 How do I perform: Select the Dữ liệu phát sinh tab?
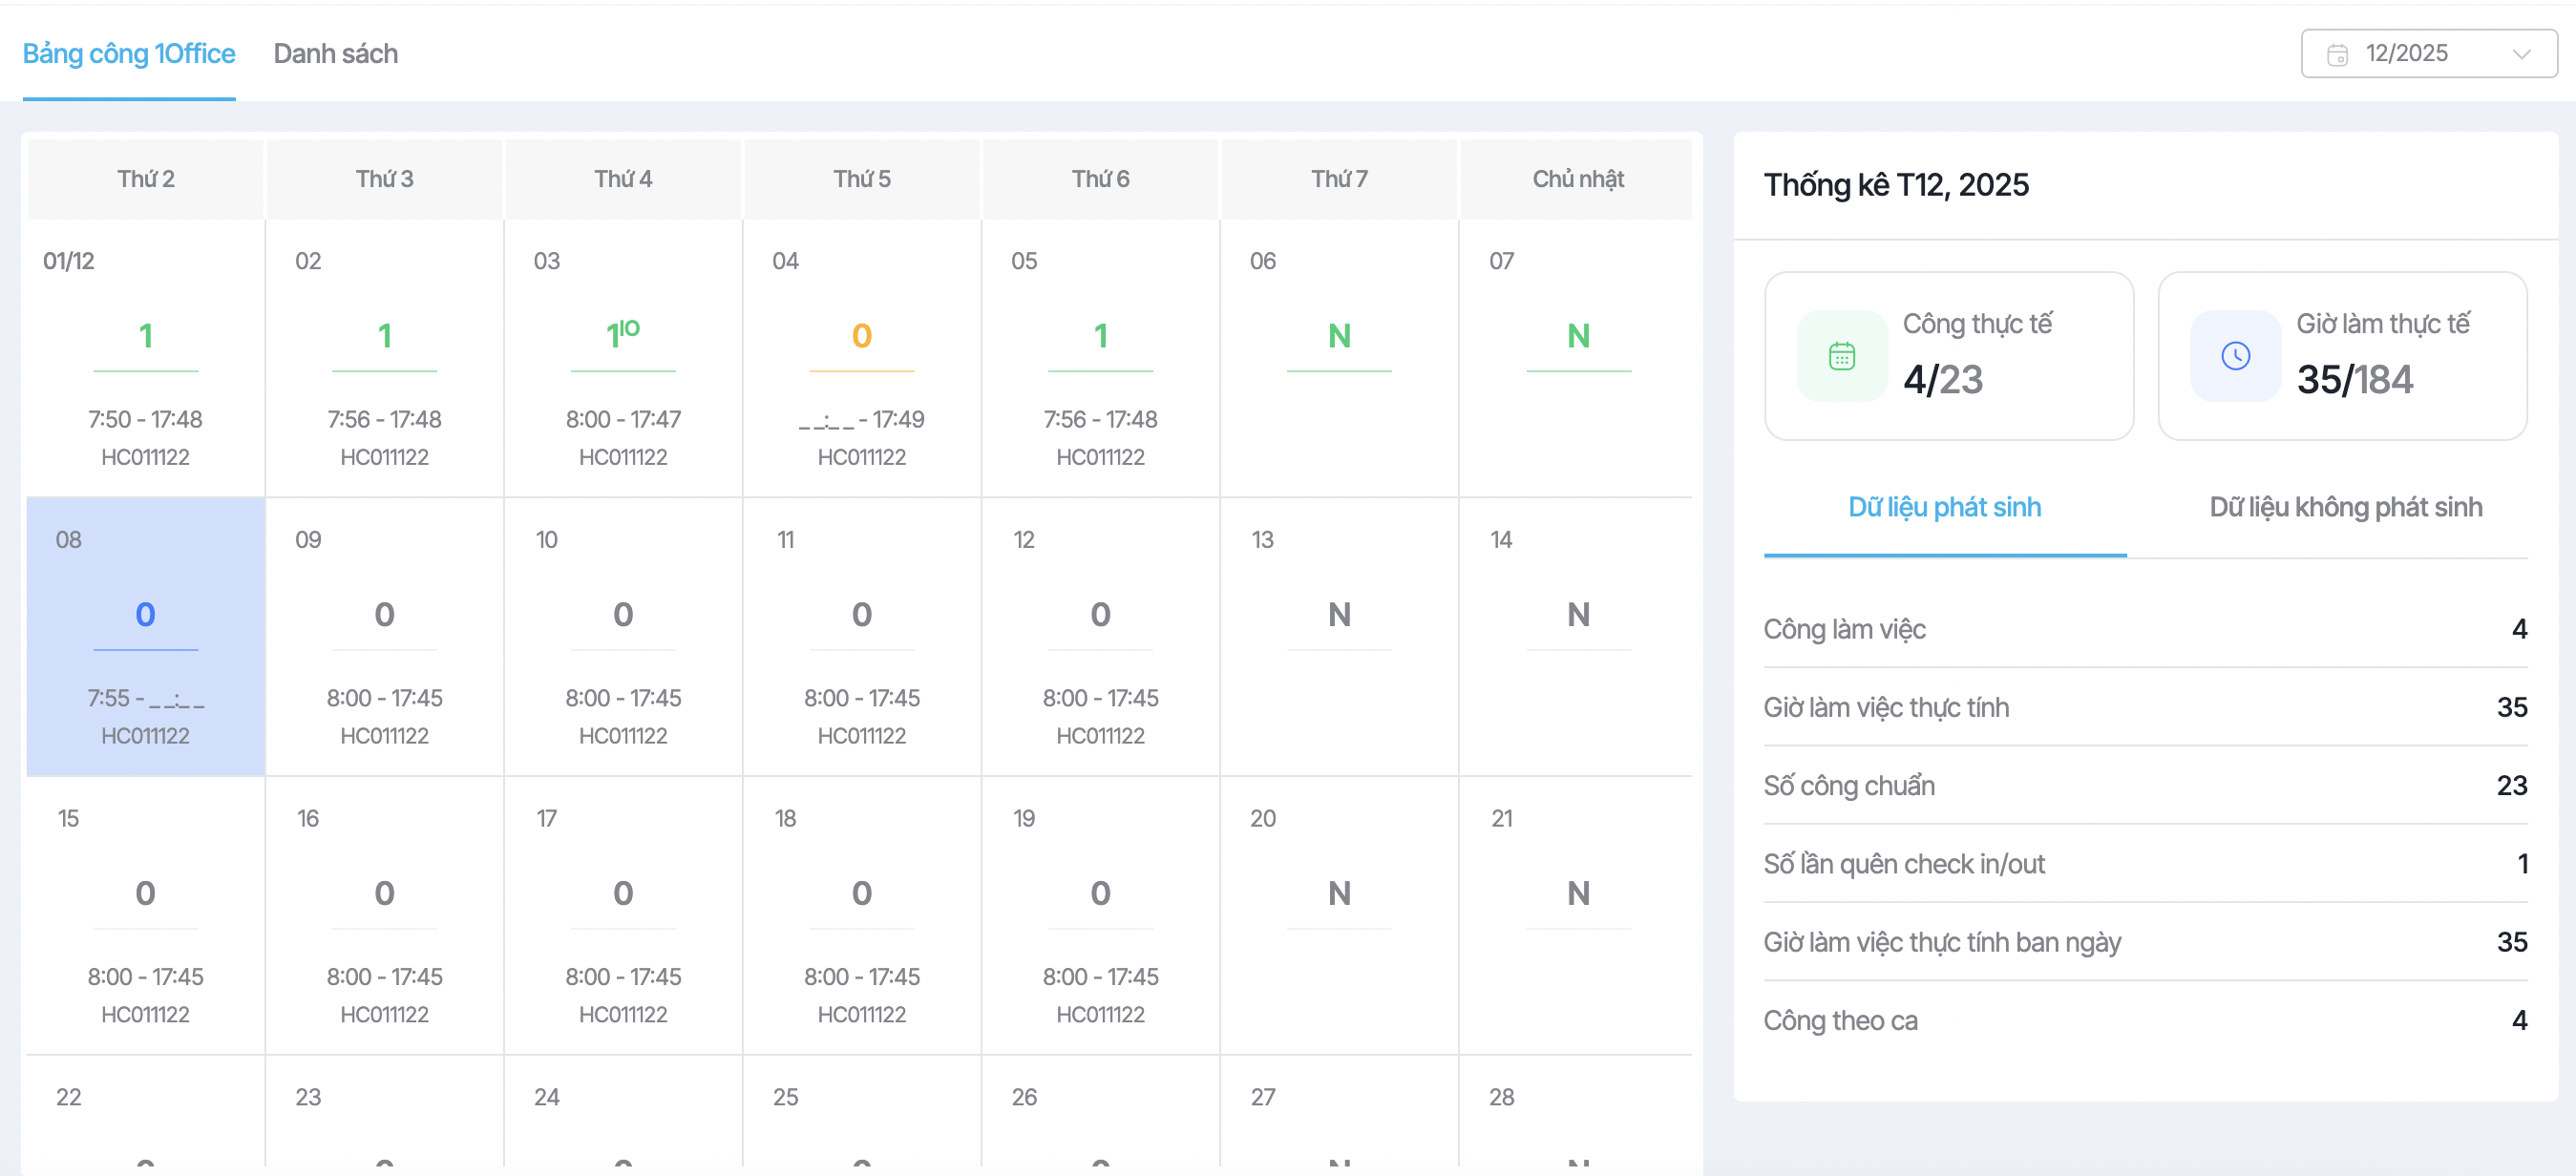click(x=1944, y=507)
